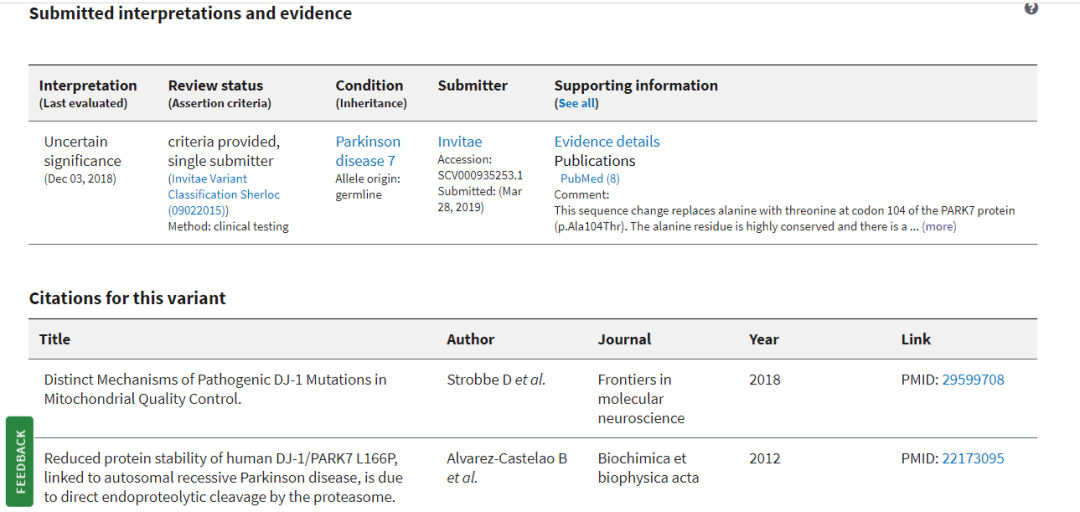
Task: Click the Title column header in citations
Action: tap(54, 339)
